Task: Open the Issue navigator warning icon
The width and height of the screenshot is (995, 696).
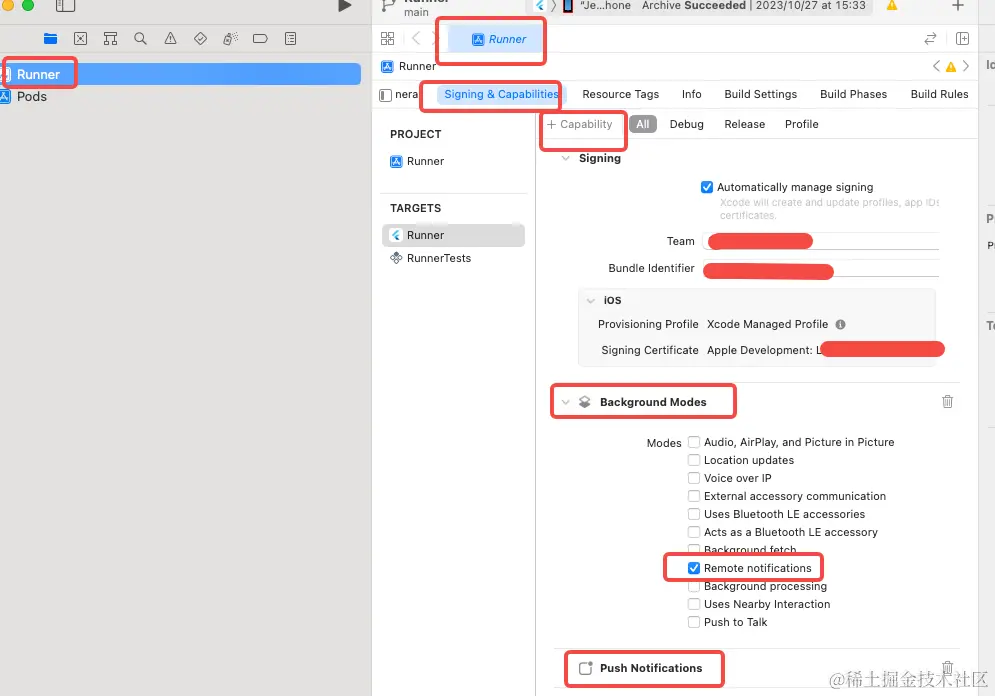Action: (x=171, y=39)
